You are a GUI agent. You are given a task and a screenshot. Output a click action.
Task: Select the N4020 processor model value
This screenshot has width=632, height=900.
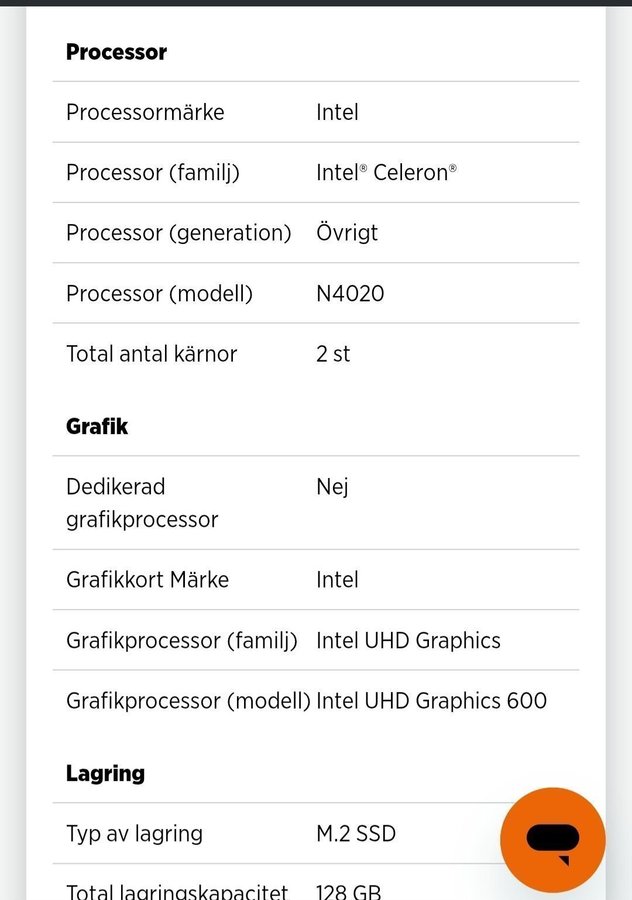(x=350, y=294)
